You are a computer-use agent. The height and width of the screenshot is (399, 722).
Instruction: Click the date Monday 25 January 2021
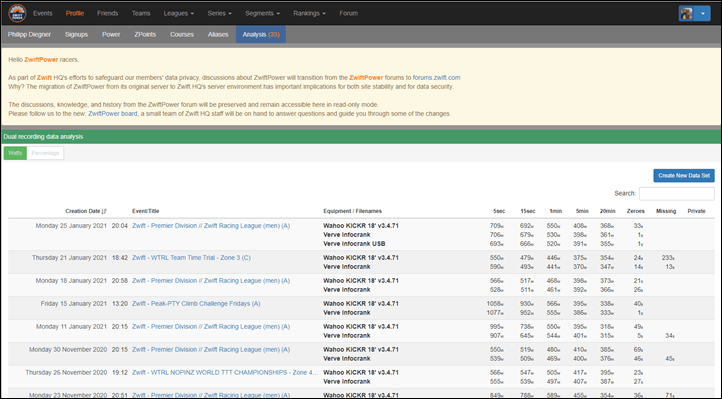click(71, 226)
